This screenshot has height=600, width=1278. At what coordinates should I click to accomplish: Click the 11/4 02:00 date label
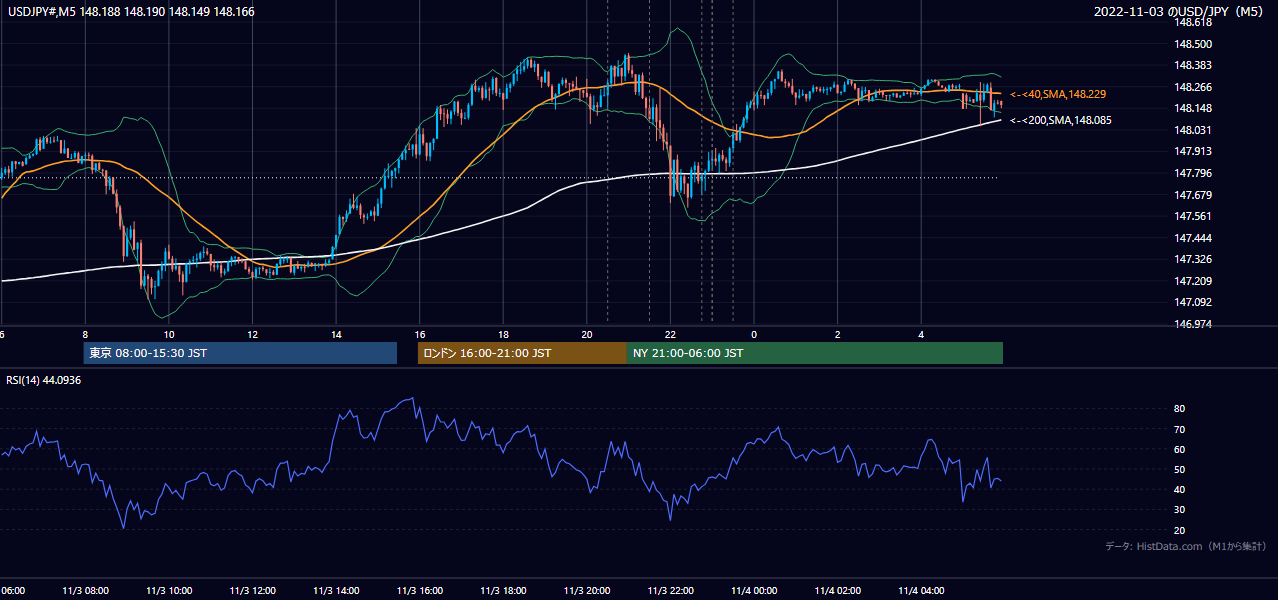[x=838, y=591]
